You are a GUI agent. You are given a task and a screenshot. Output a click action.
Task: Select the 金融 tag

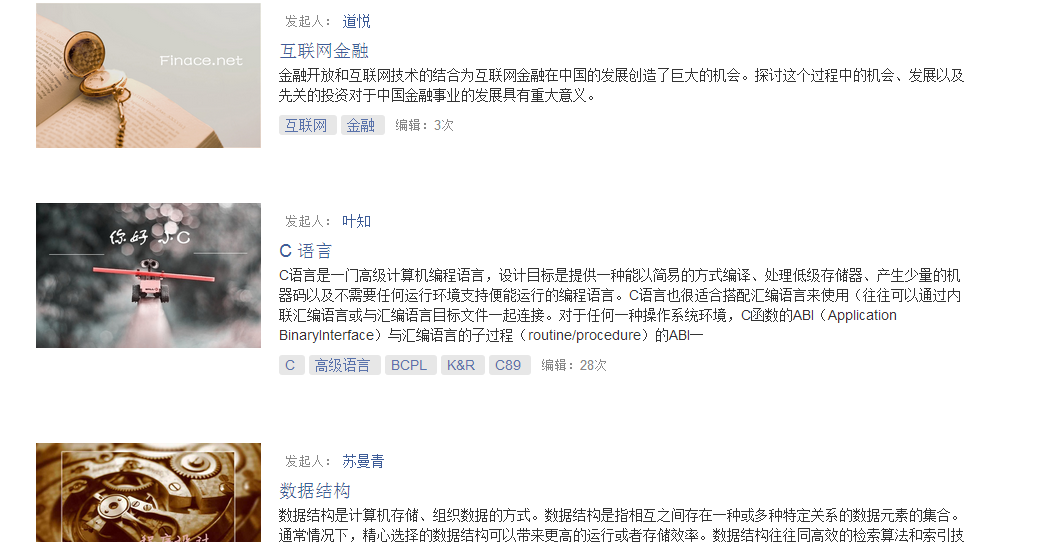tap(363, 125)
